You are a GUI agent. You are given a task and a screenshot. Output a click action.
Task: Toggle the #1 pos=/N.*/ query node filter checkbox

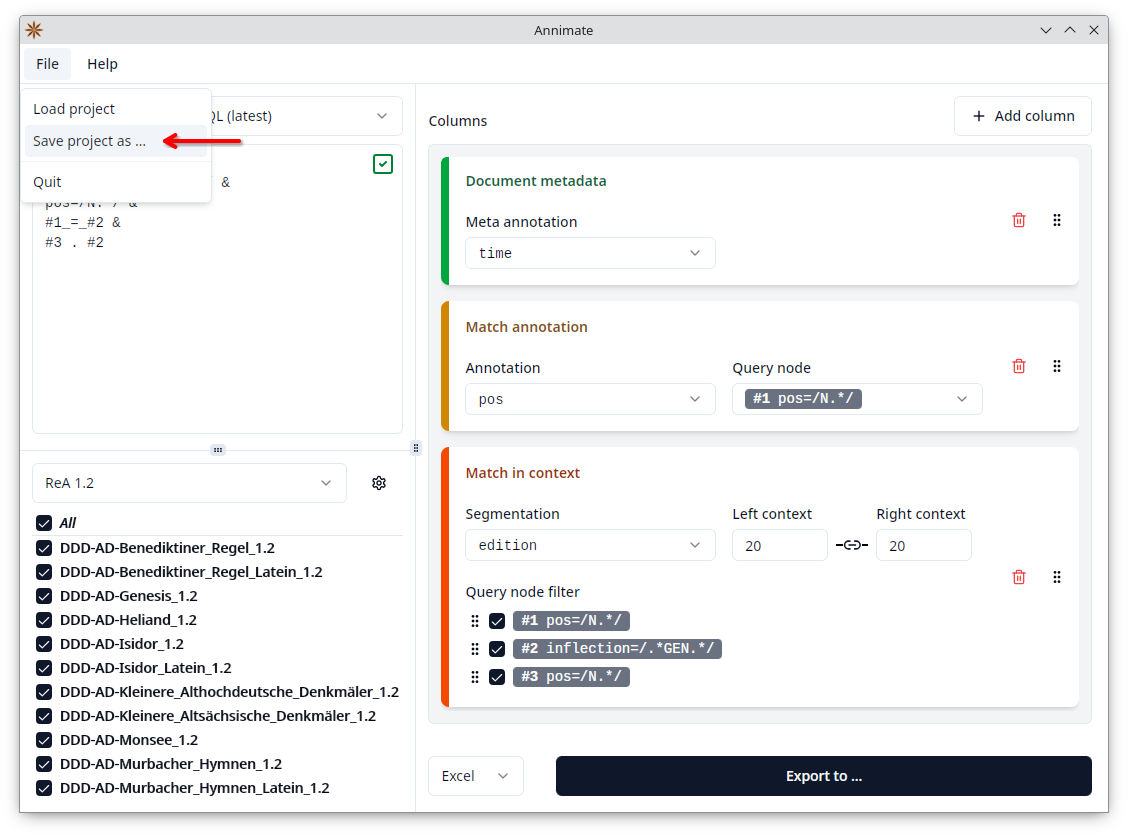click(497, 621)
